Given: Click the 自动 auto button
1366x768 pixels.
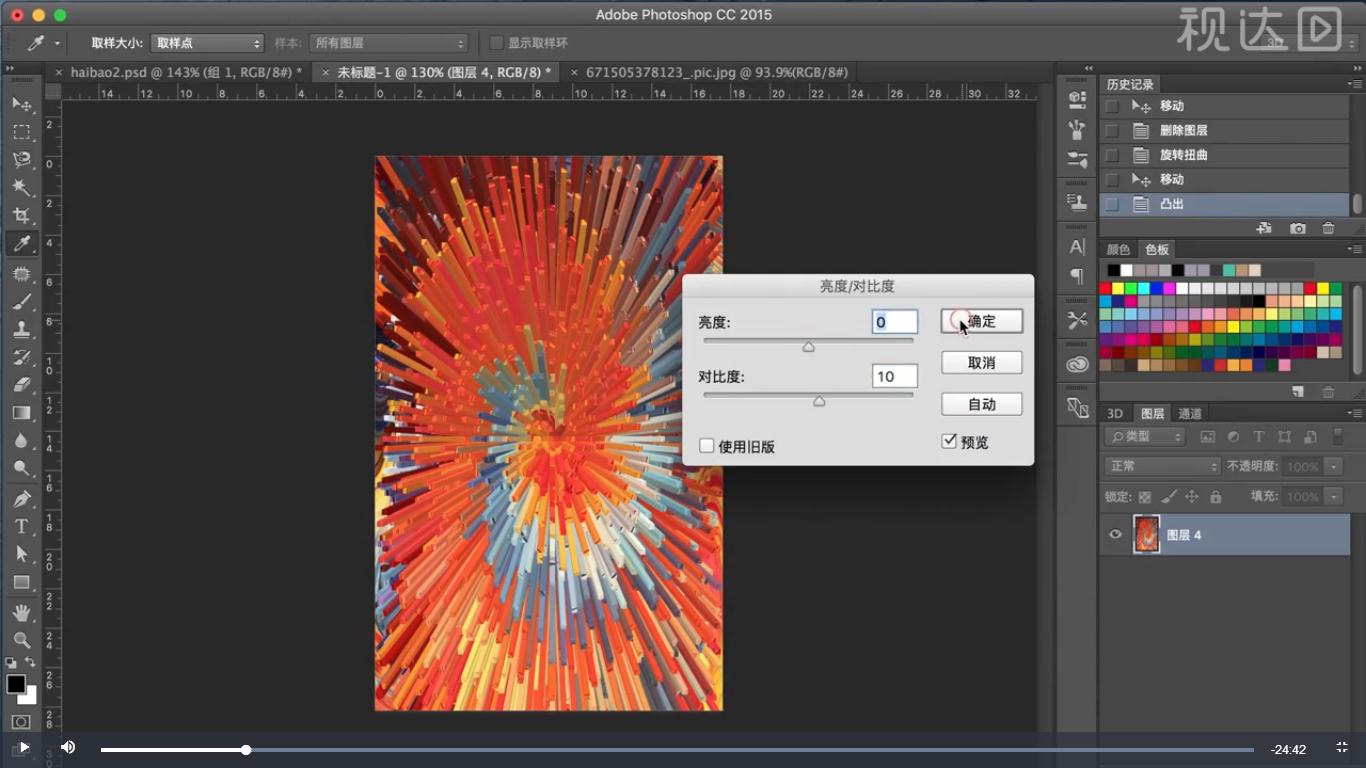Looking at the screenshot, I should [x=982, y=404].
